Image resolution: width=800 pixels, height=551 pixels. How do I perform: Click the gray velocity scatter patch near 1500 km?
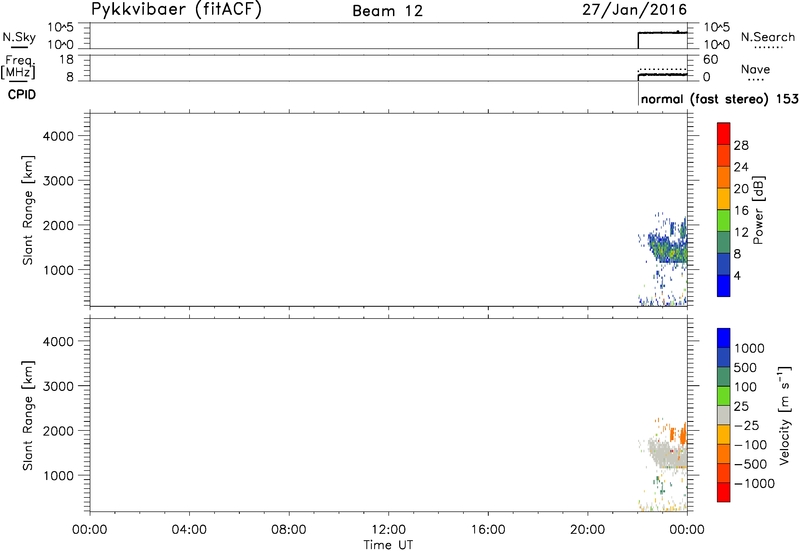tap(666, 453)
